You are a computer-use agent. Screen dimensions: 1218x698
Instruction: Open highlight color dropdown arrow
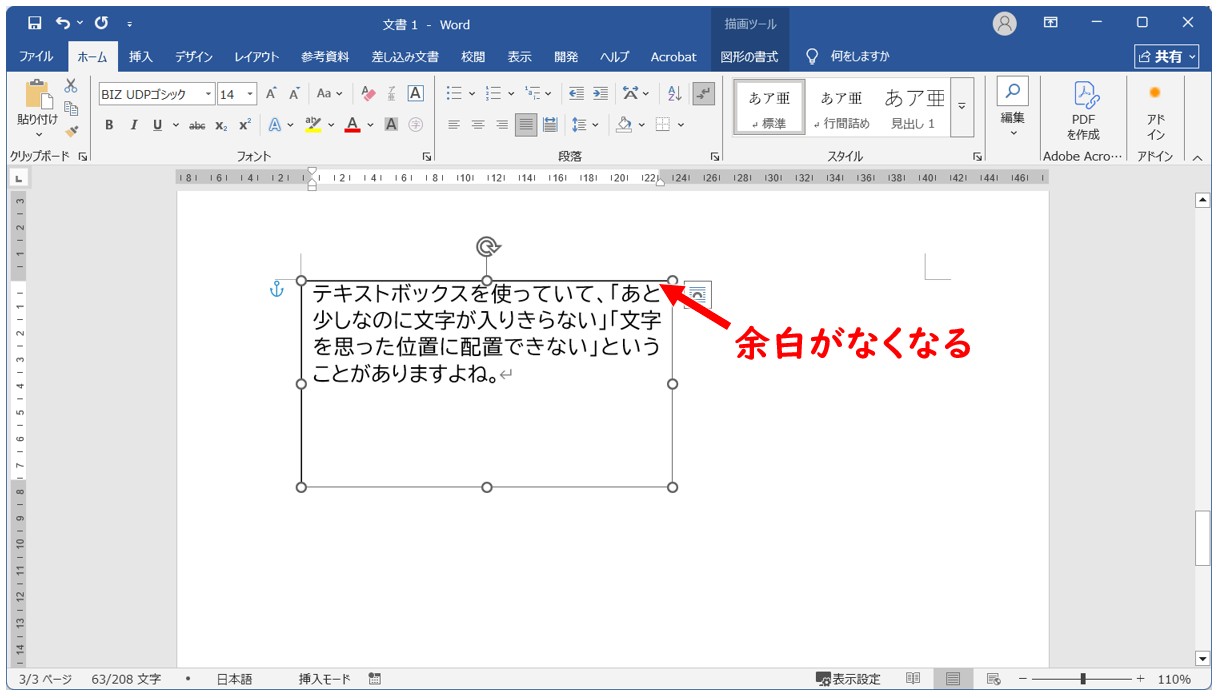(x=331, y=125)
